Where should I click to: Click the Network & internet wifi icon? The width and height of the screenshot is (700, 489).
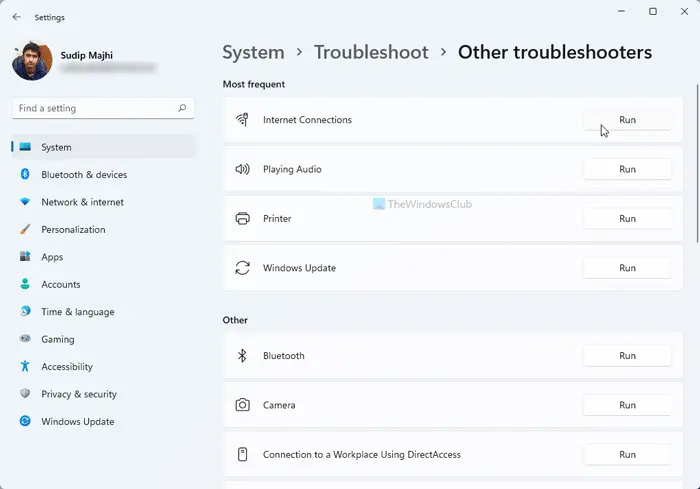click(25, 202)
